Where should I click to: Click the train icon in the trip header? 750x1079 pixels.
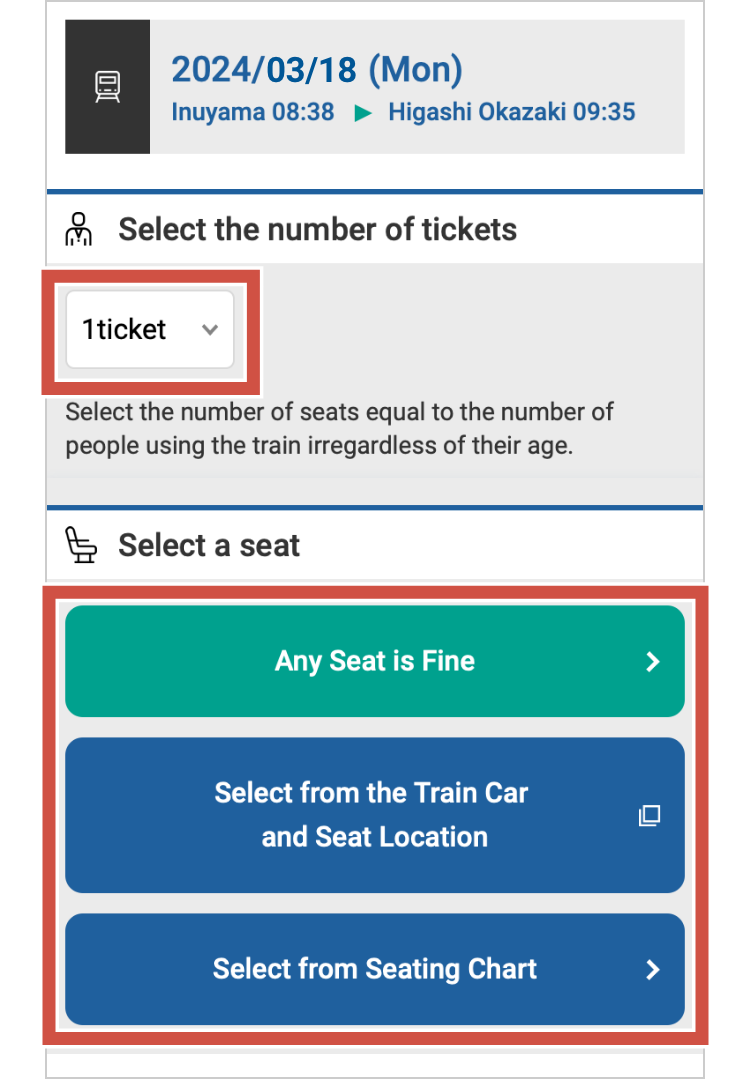pos(107,87)
